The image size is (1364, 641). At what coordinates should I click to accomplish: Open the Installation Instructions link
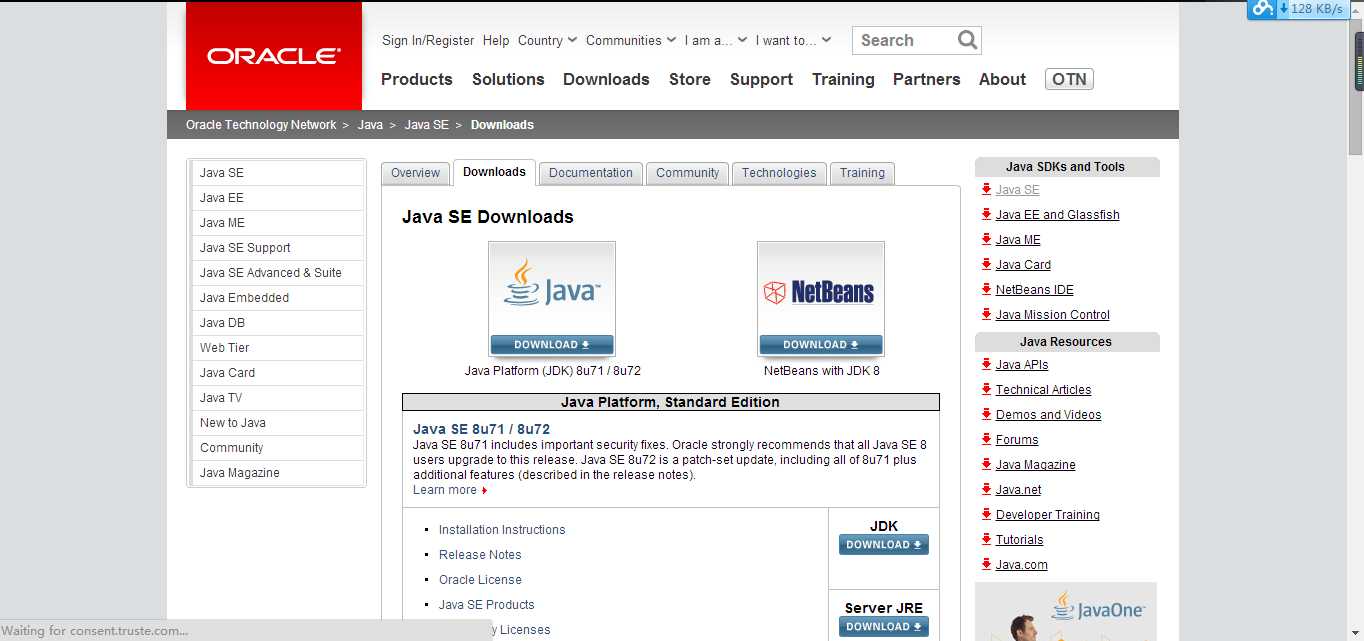click(502, 530)
